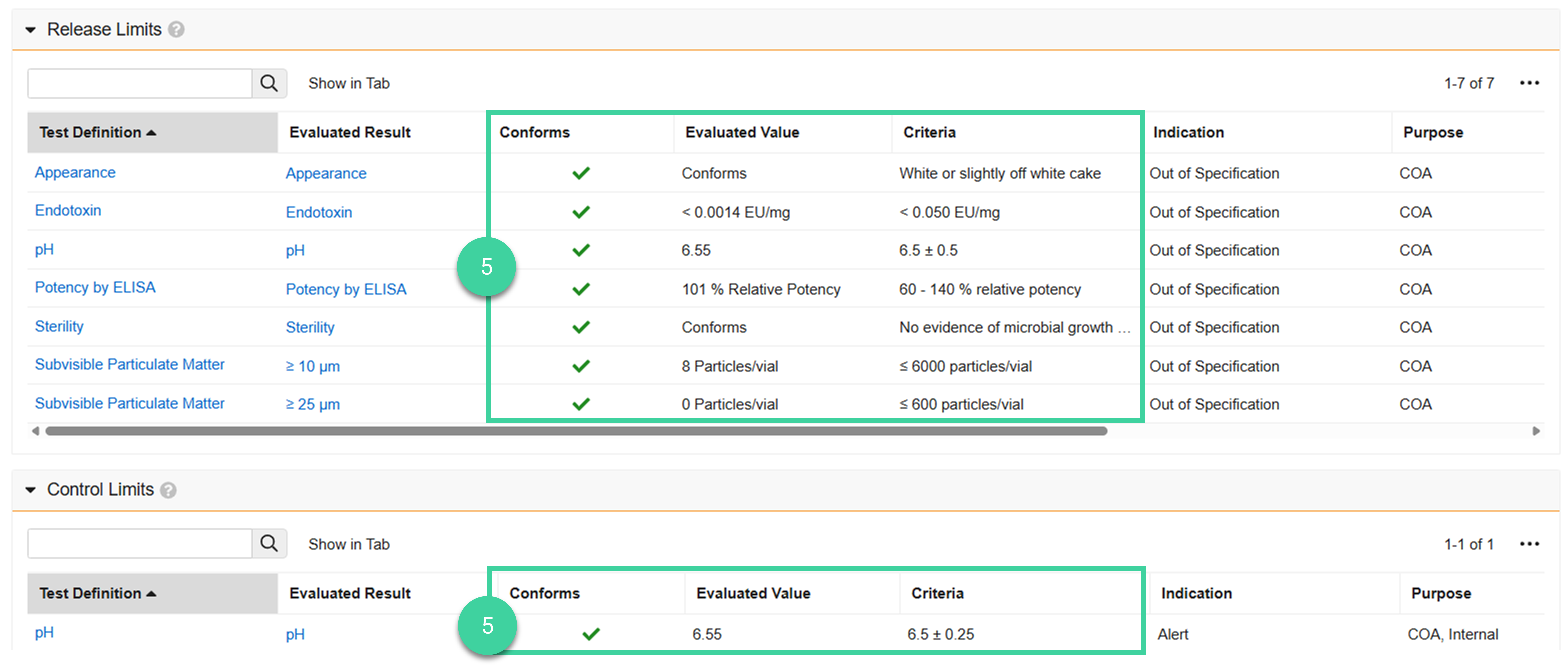Sort by Test Definition in Release Limits
Image resolution: width=1565 pixels, height=667 pixels.
tap(97, 132)
